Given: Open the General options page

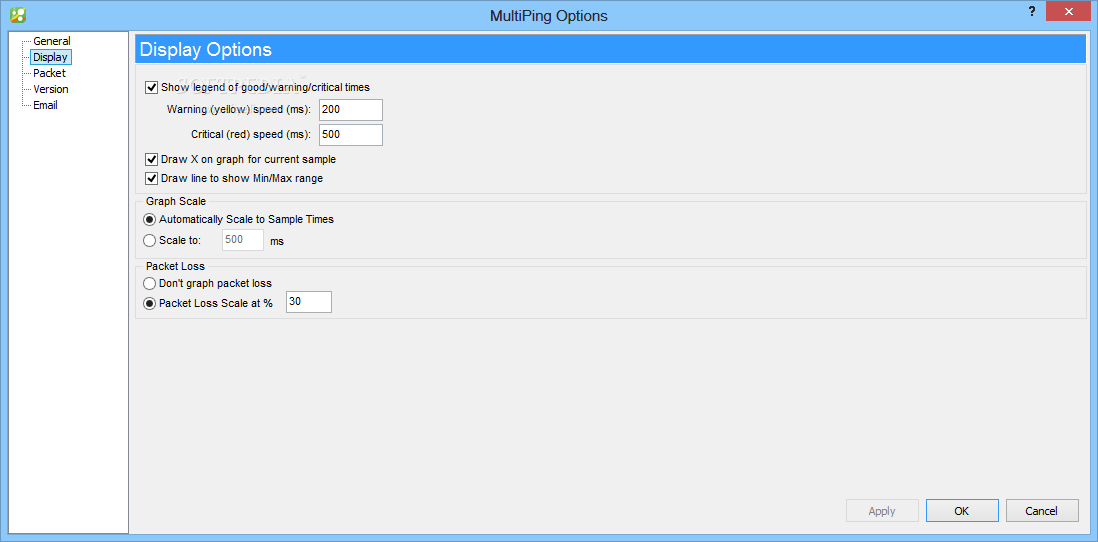Looking at the screenshot, I should [52, 41].
